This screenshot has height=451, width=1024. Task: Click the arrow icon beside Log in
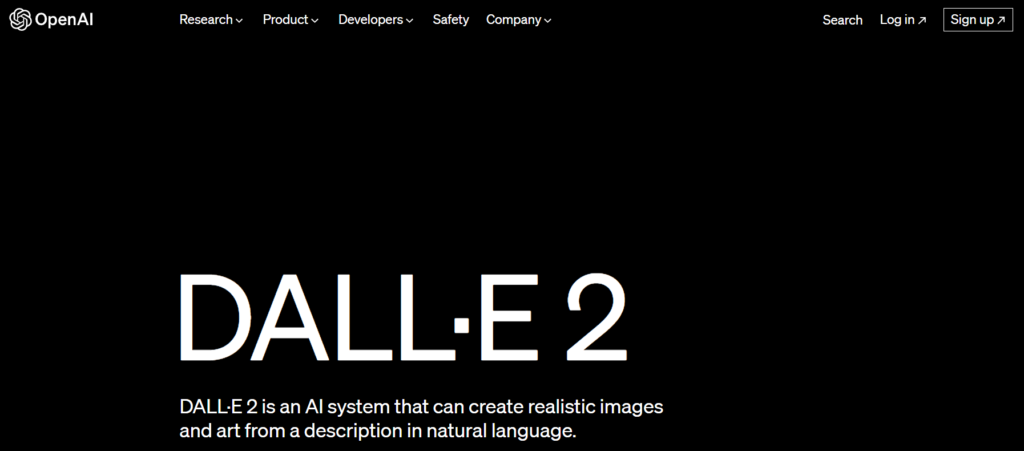tap(922, 20)
